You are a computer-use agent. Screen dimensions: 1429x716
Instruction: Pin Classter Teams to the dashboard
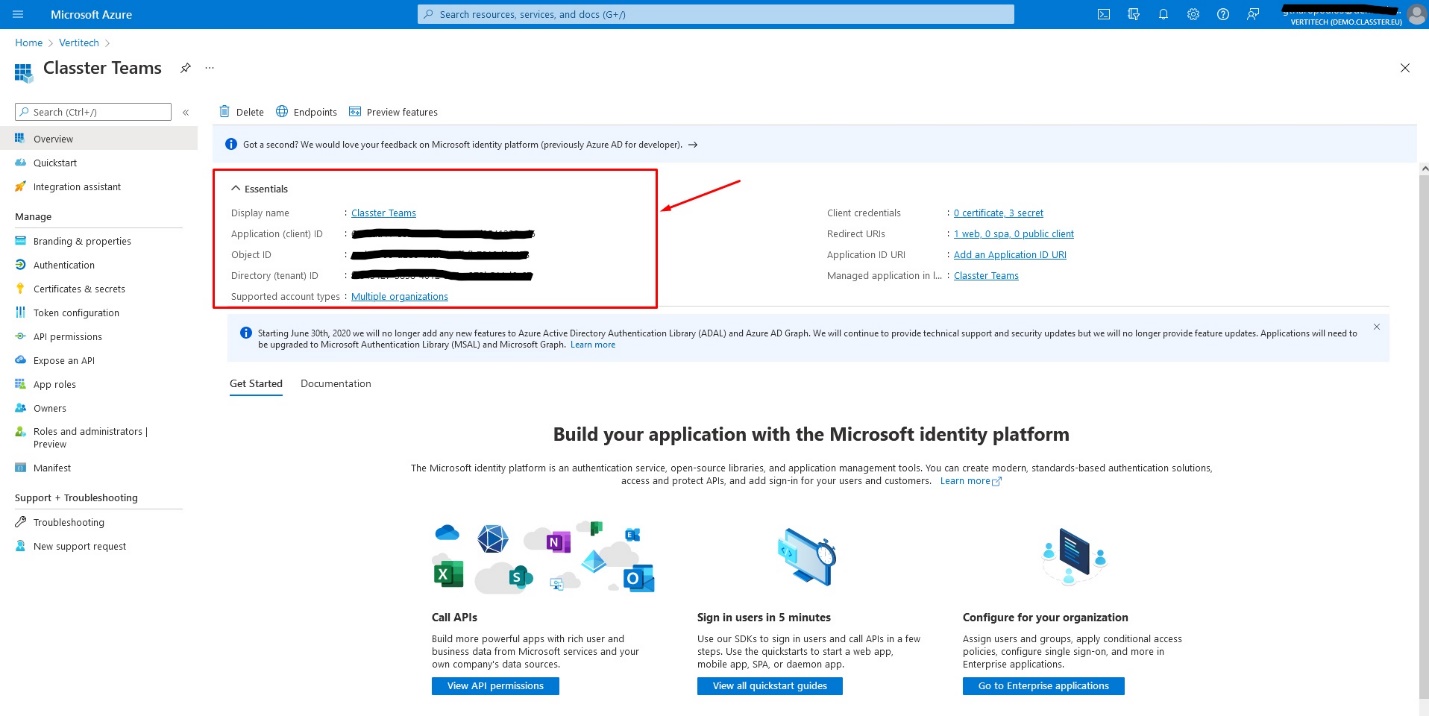tap(185, 68)
